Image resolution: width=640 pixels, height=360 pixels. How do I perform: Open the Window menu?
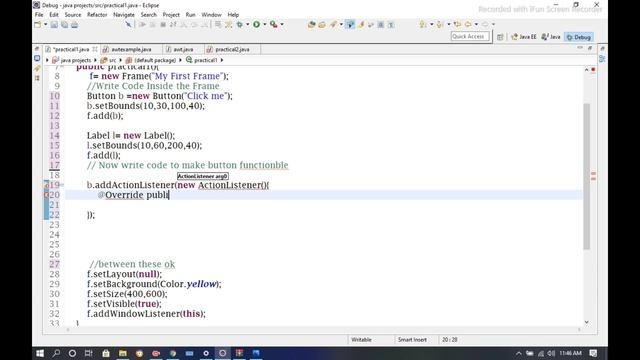point(211,15)
